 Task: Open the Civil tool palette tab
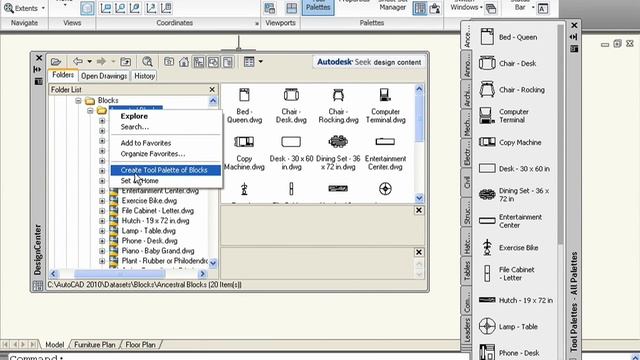(467, 182)
